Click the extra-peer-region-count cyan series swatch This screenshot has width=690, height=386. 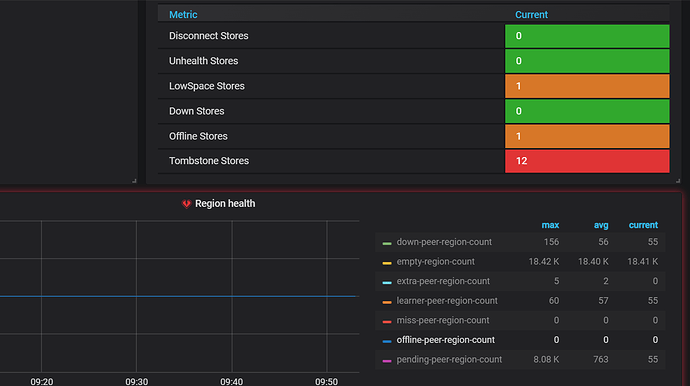point(387,283)
